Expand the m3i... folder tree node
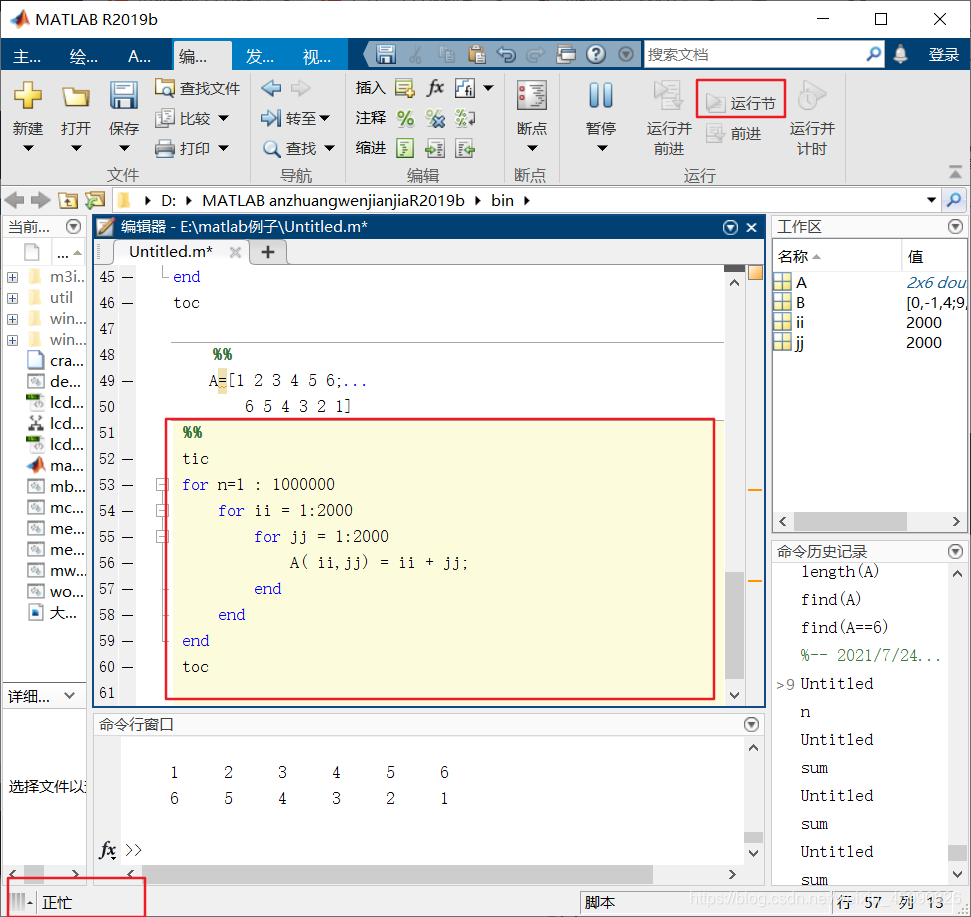 [12, 277]
